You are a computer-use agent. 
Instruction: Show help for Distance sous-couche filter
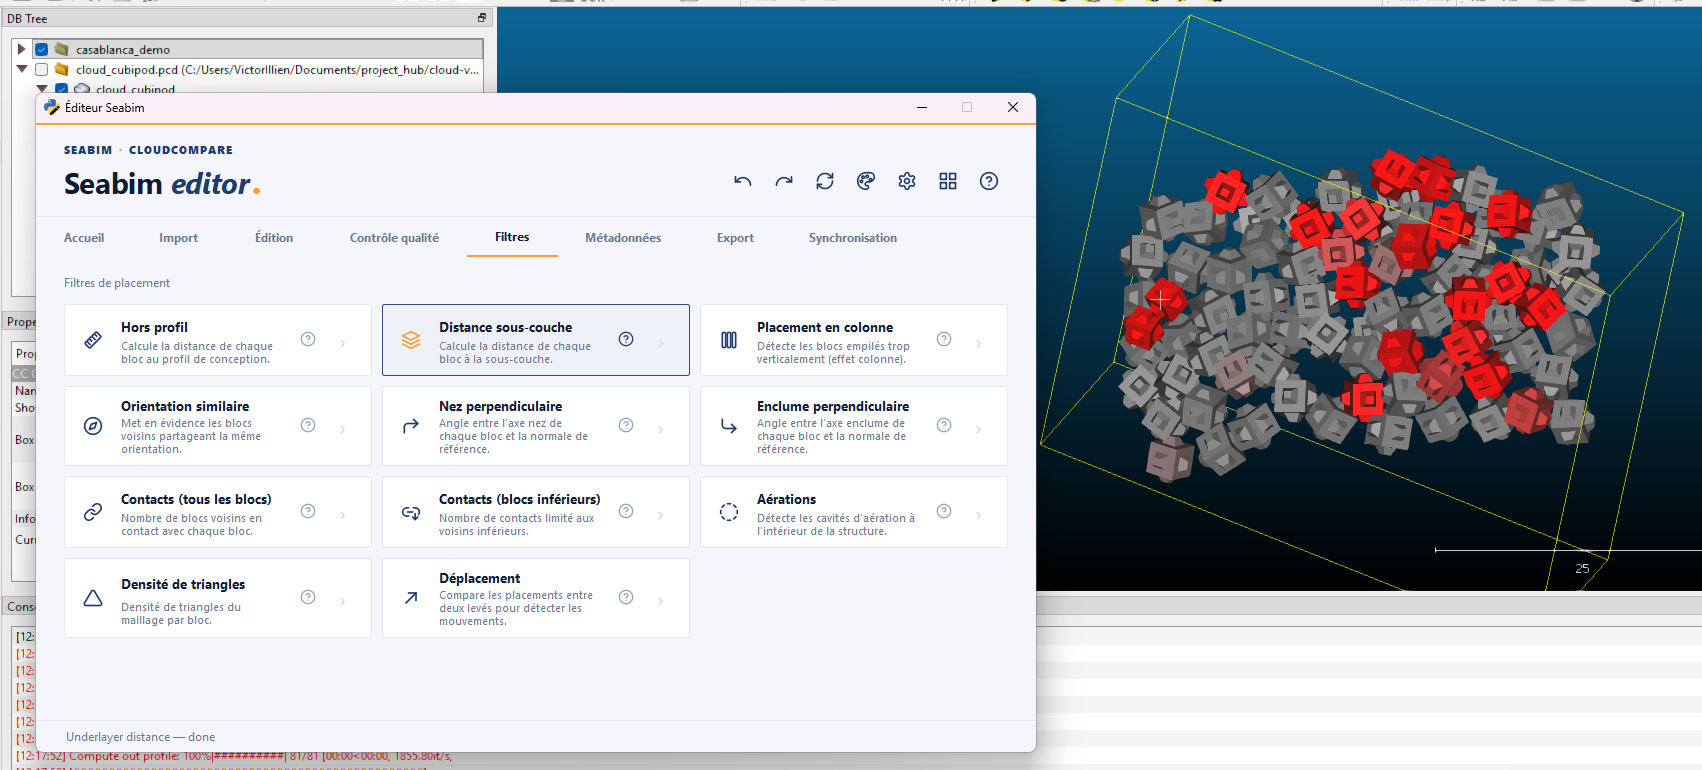pos(626,339)
